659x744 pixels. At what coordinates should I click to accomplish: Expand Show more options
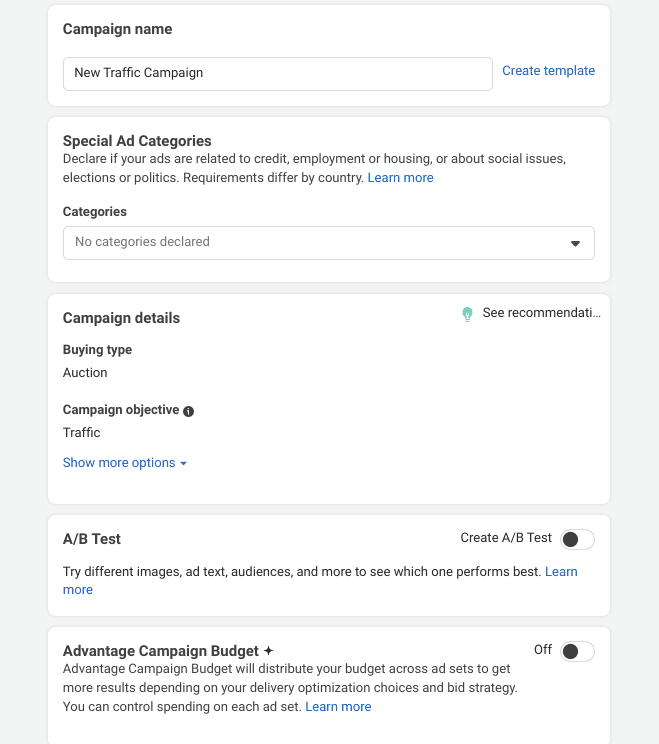[x=119, y=463]
